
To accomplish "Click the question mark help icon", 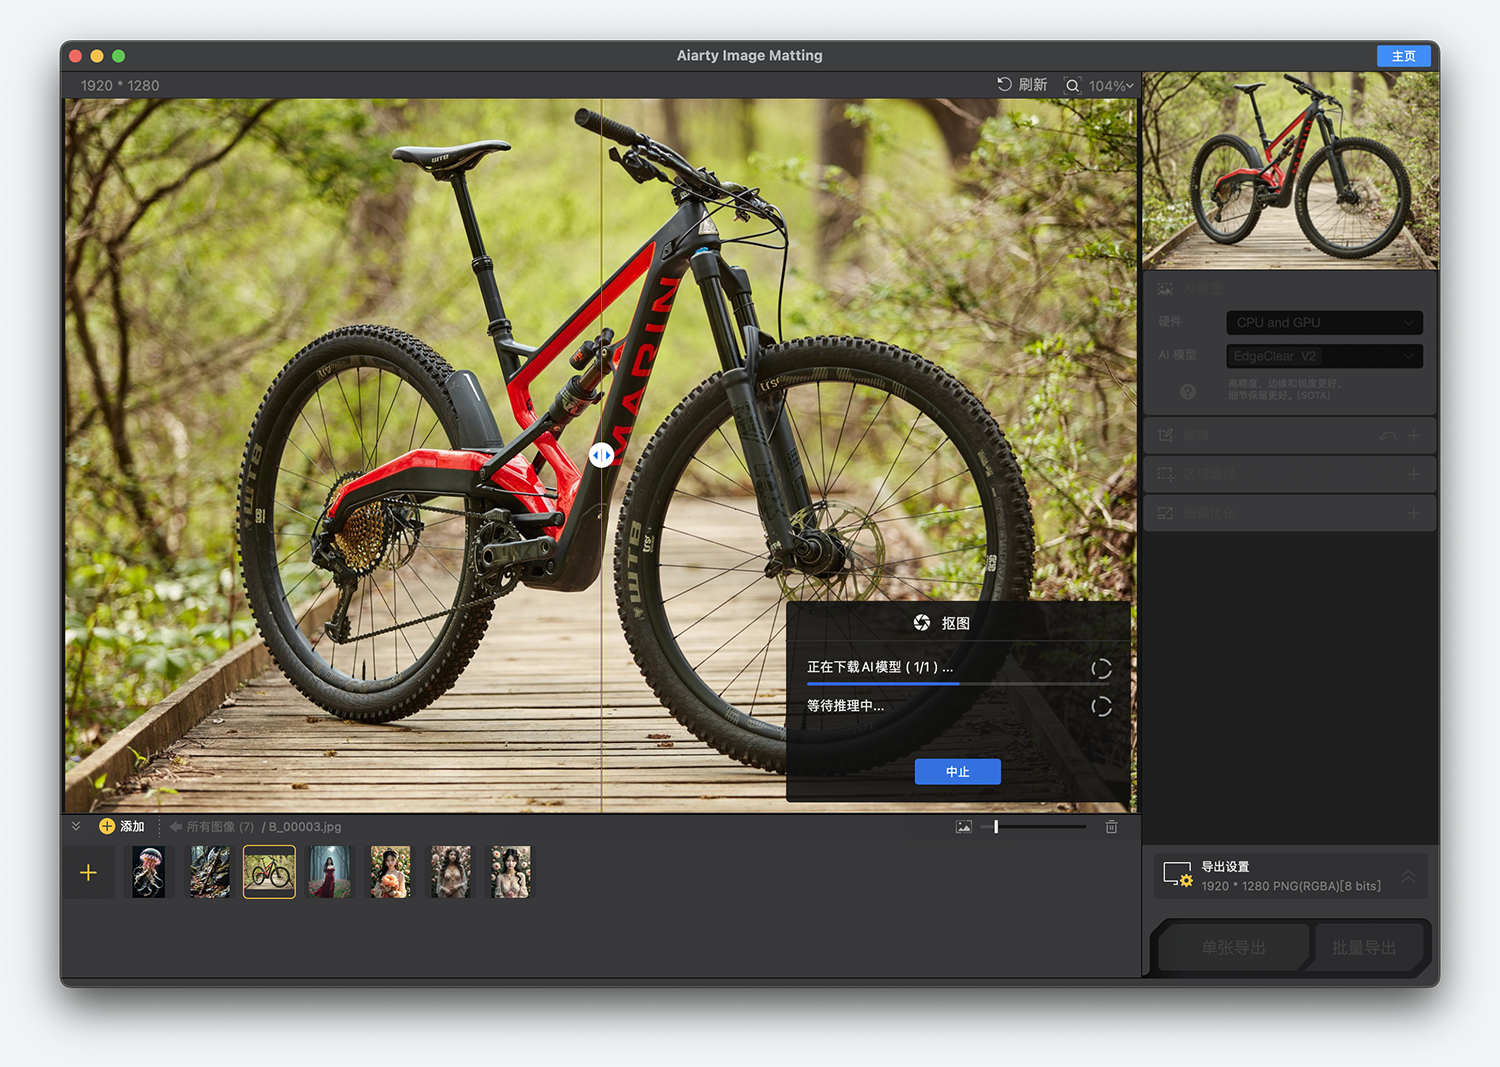I will click(x=1188, y=392).
